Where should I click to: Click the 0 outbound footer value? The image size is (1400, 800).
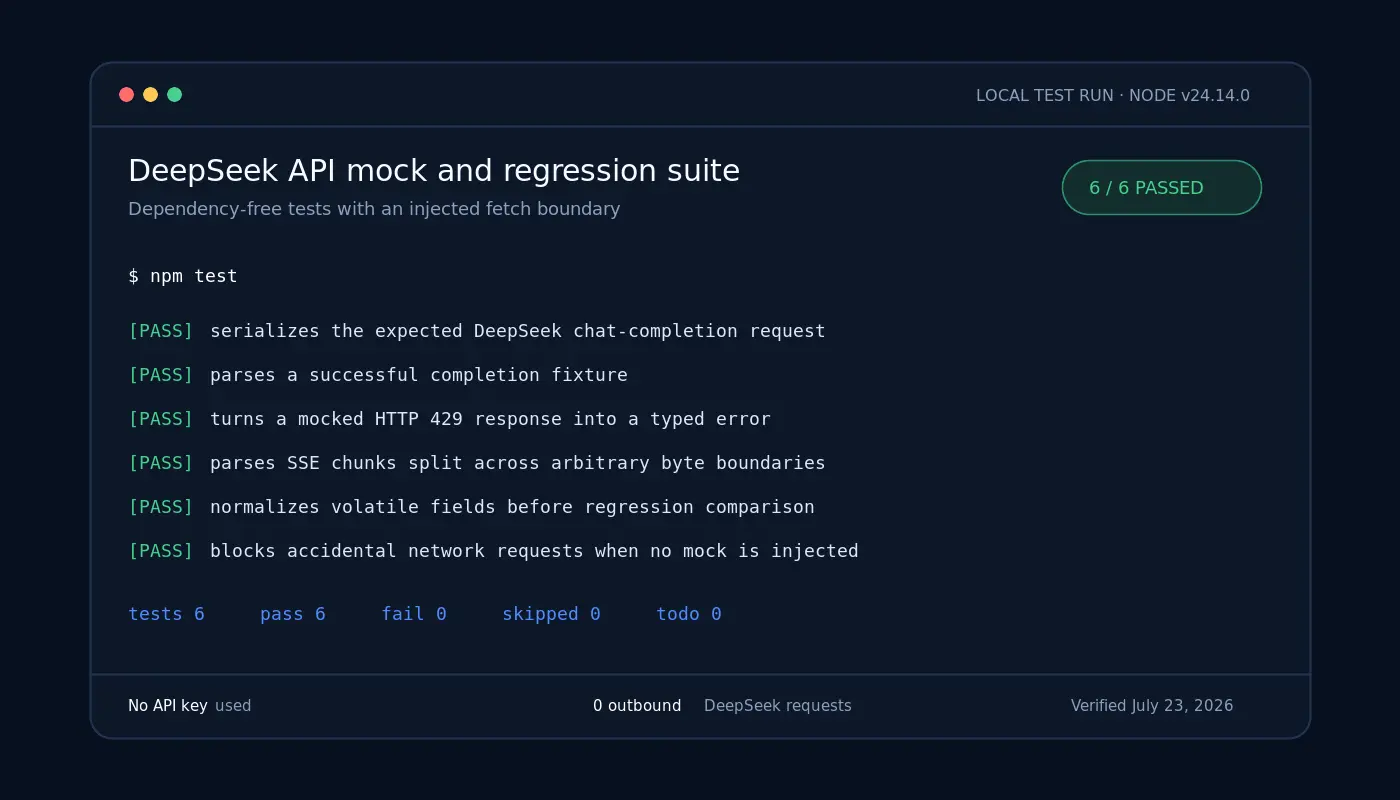pos(637,706)
